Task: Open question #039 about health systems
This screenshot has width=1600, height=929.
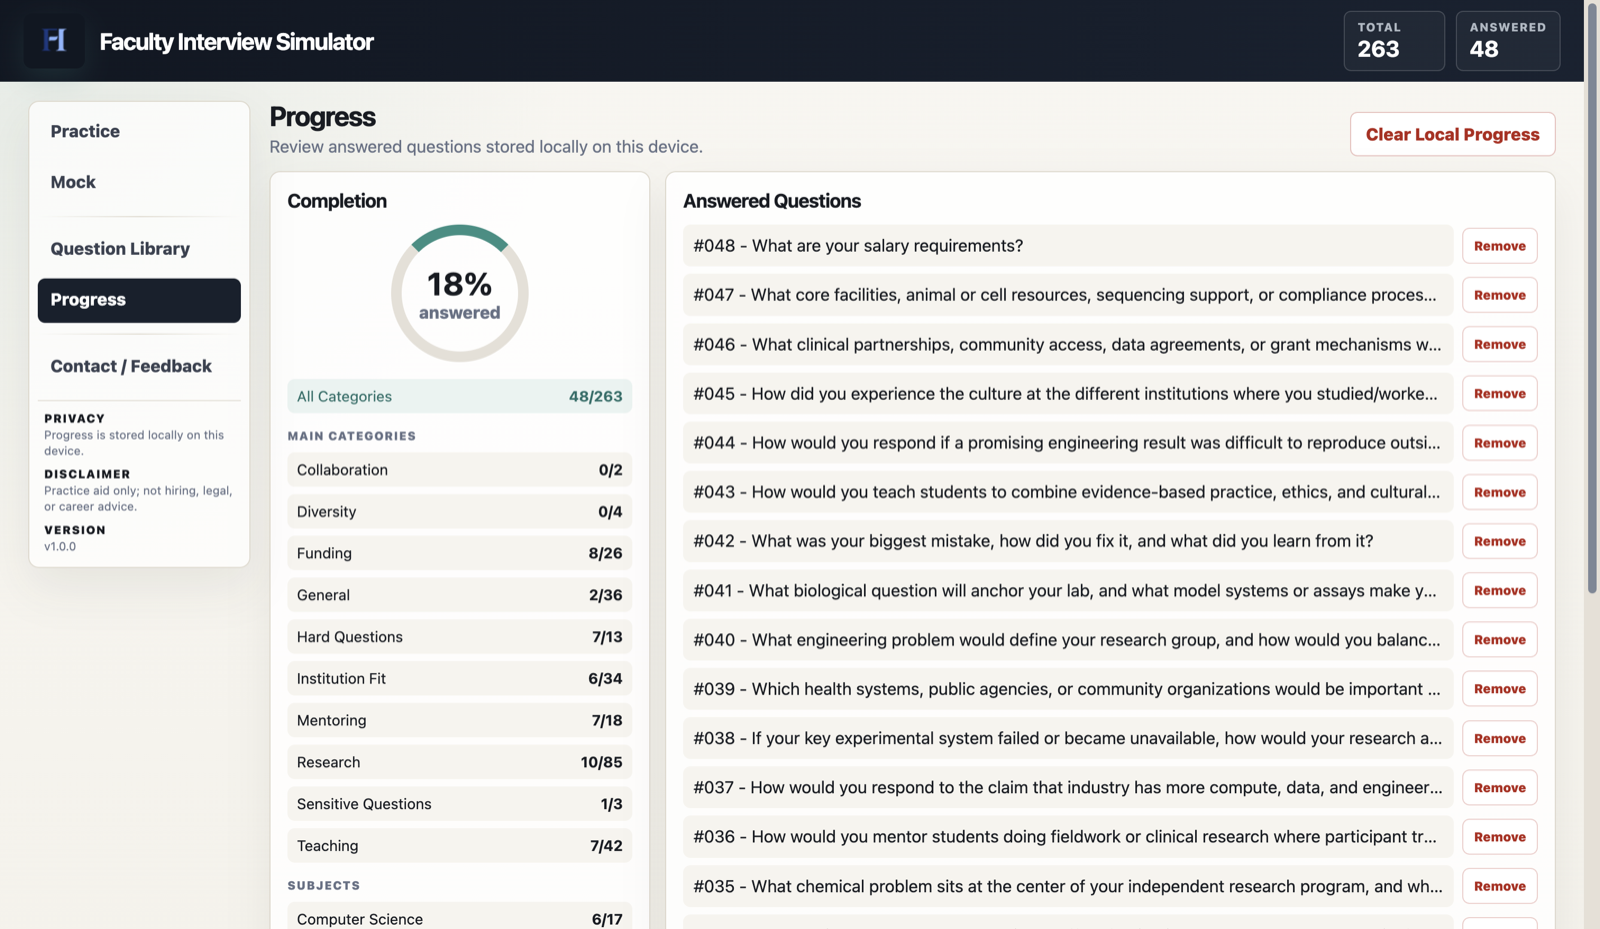Action: (1068, 689)
